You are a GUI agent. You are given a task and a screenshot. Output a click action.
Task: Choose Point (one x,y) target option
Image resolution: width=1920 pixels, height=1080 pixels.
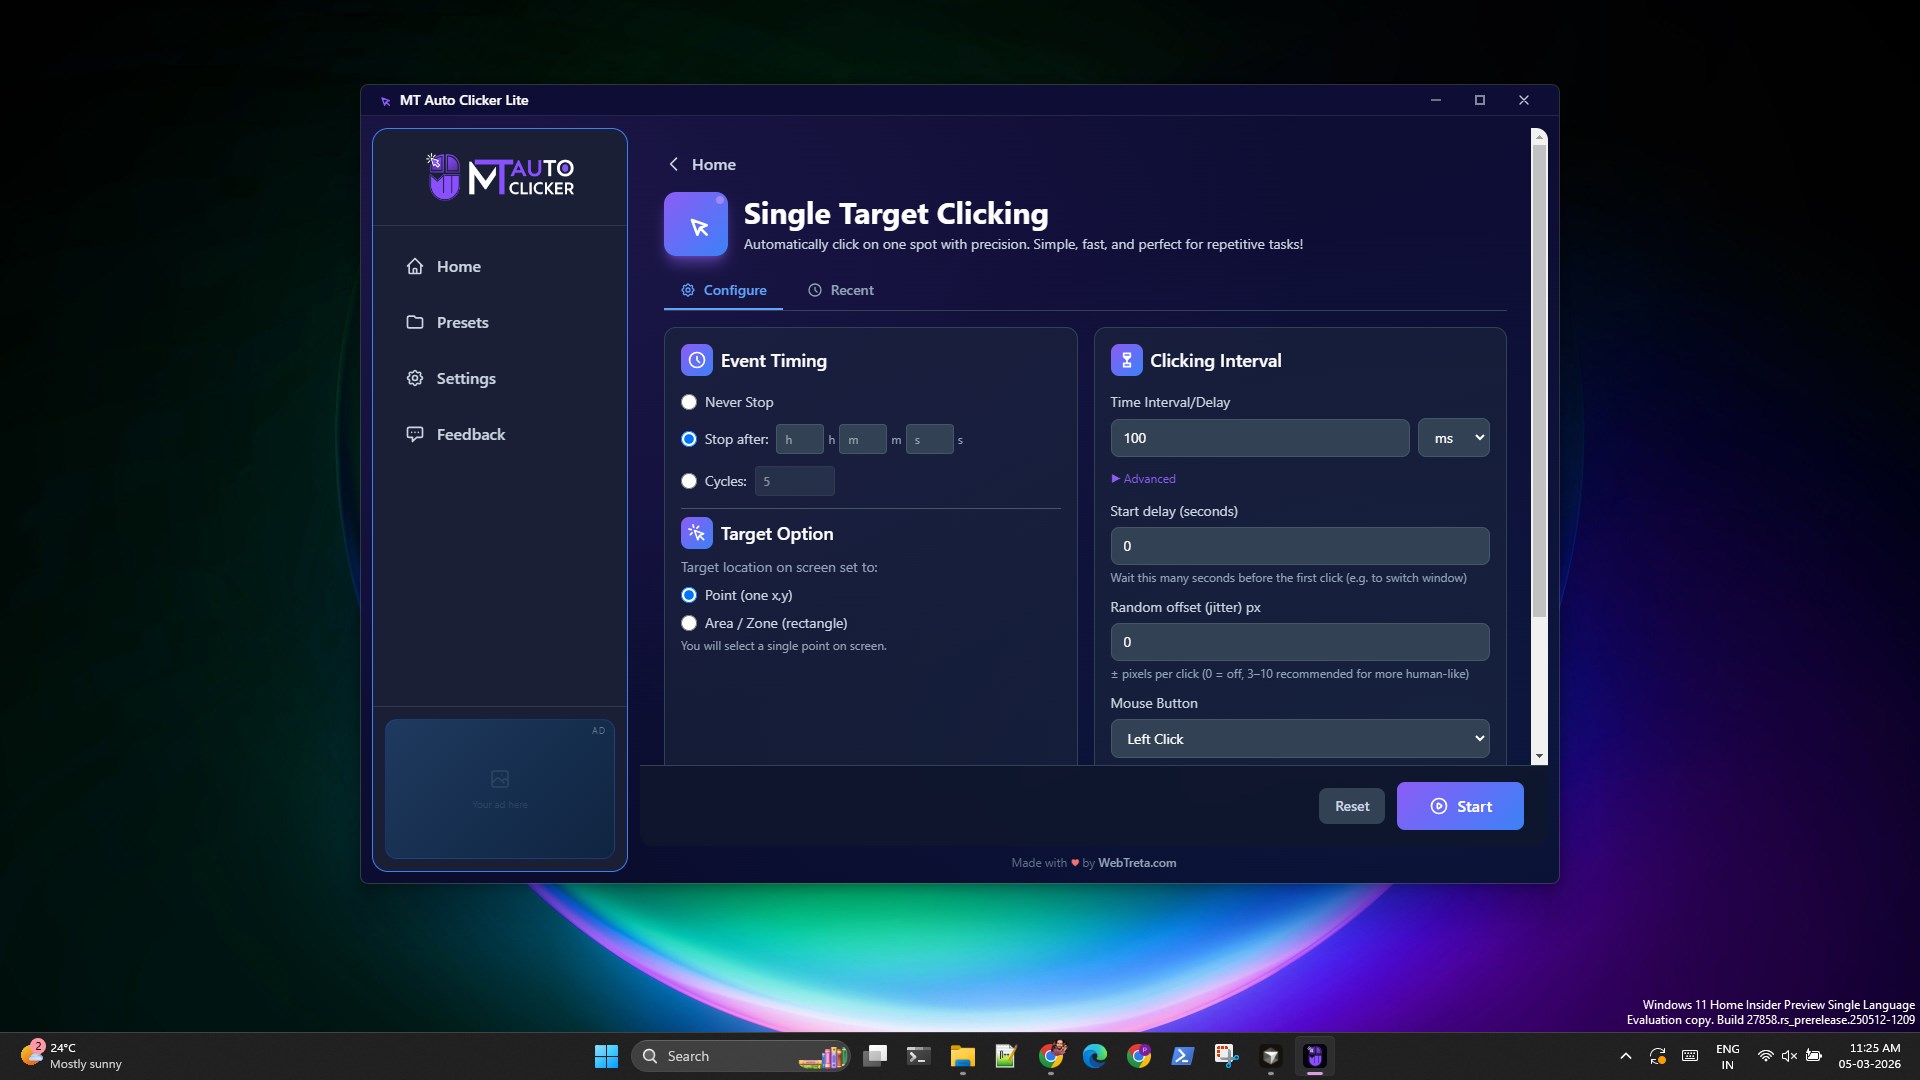(689, 595)
